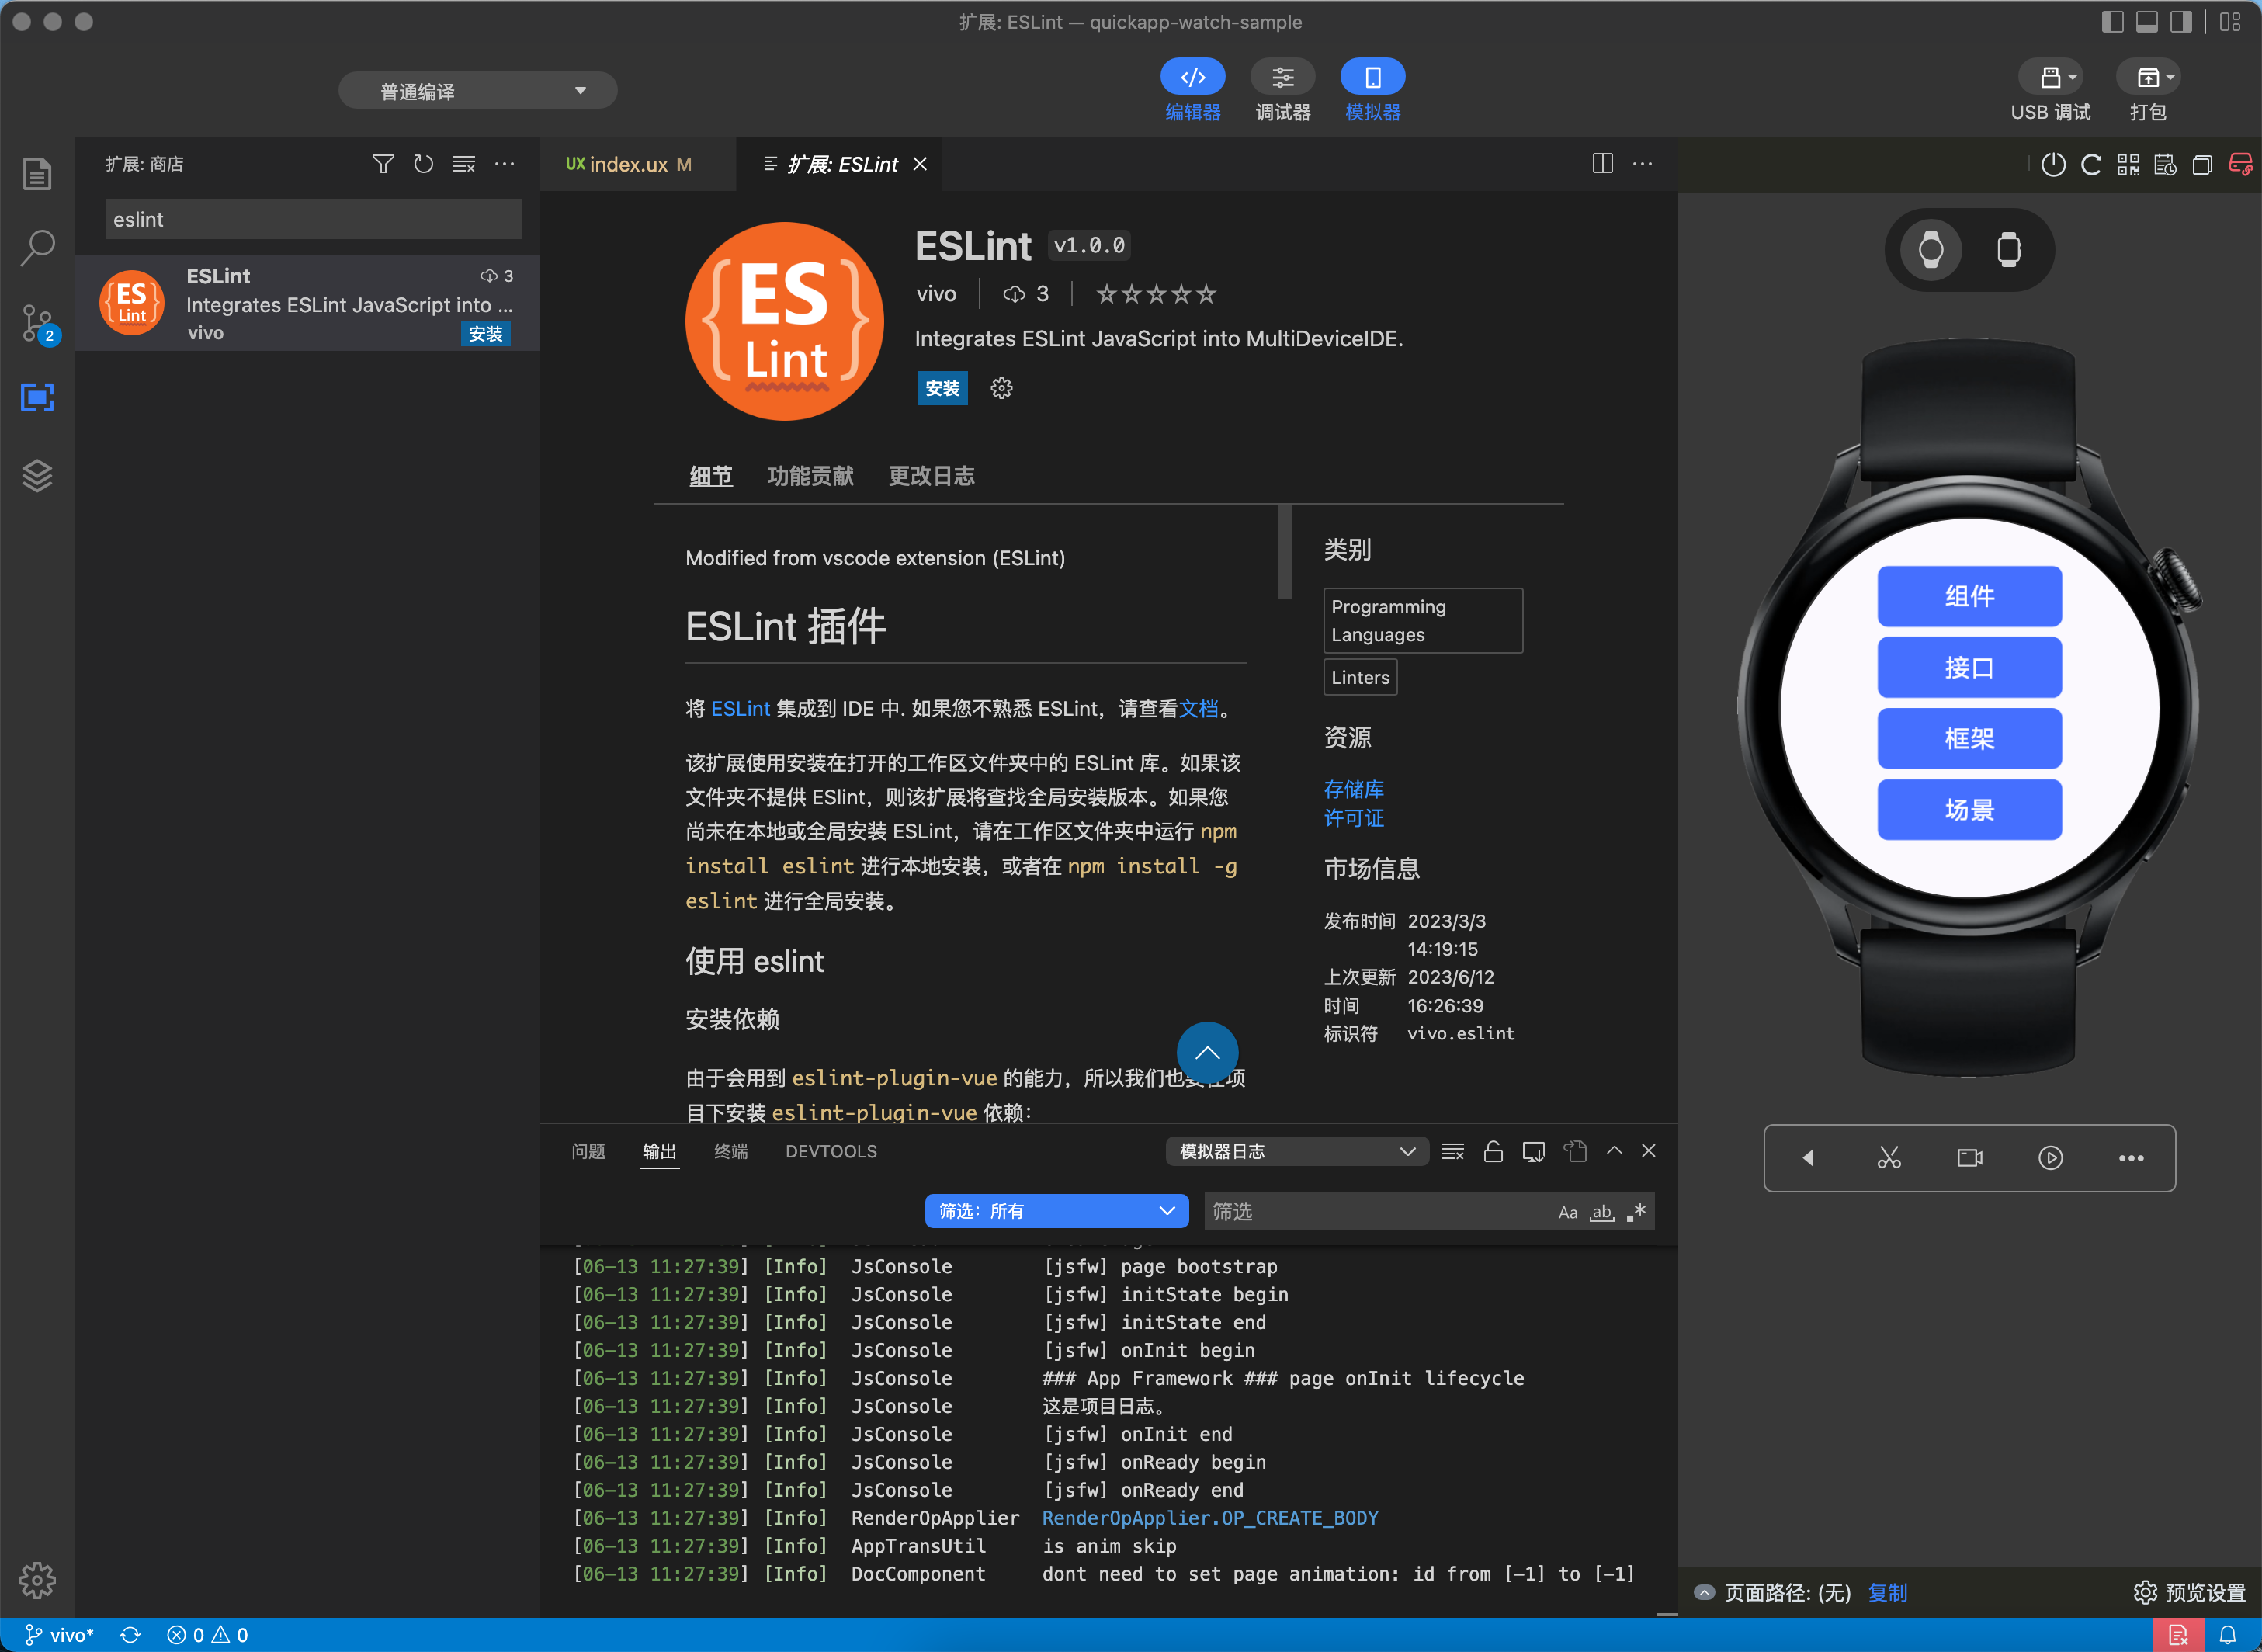Viewport: 2262px width, 1652px height.
Task: Maximize panel with the chevron-up icon
Action: pyautogui.click(x=1614, y=1152)
